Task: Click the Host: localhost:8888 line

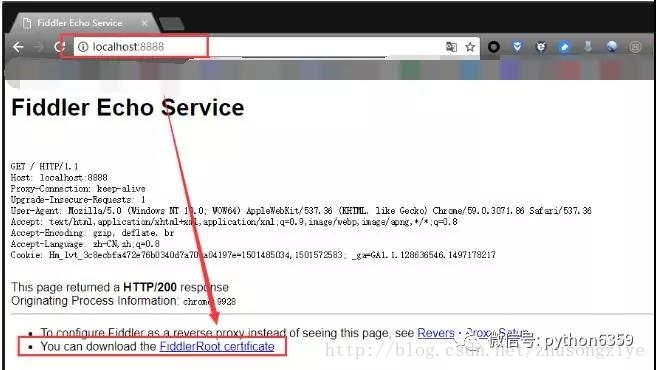Action: pos(59,177)
